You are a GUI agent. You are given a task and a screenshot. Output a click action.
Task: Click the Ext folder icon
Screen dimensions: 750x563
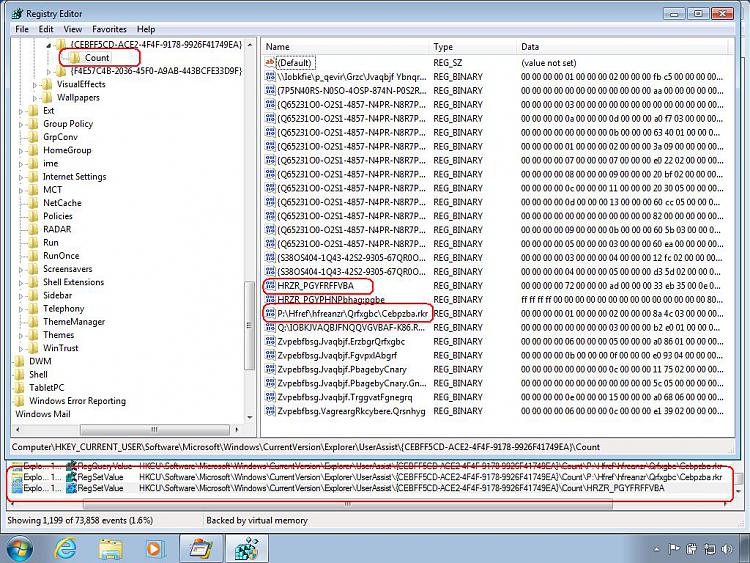[33, 110]
